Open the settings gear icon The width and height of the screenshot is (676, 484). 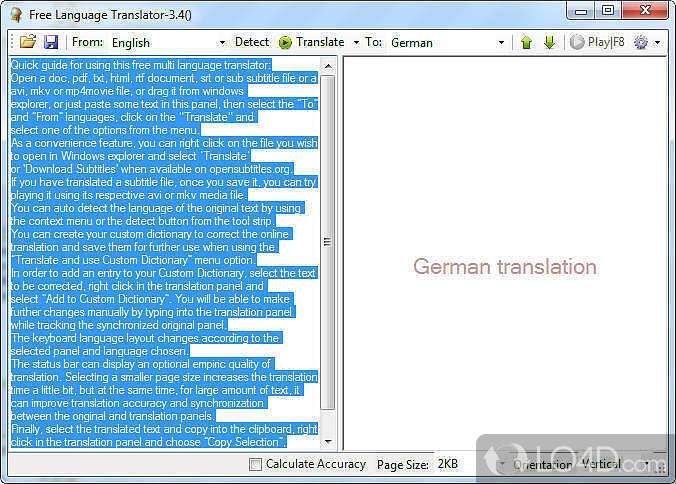(641, 43)
